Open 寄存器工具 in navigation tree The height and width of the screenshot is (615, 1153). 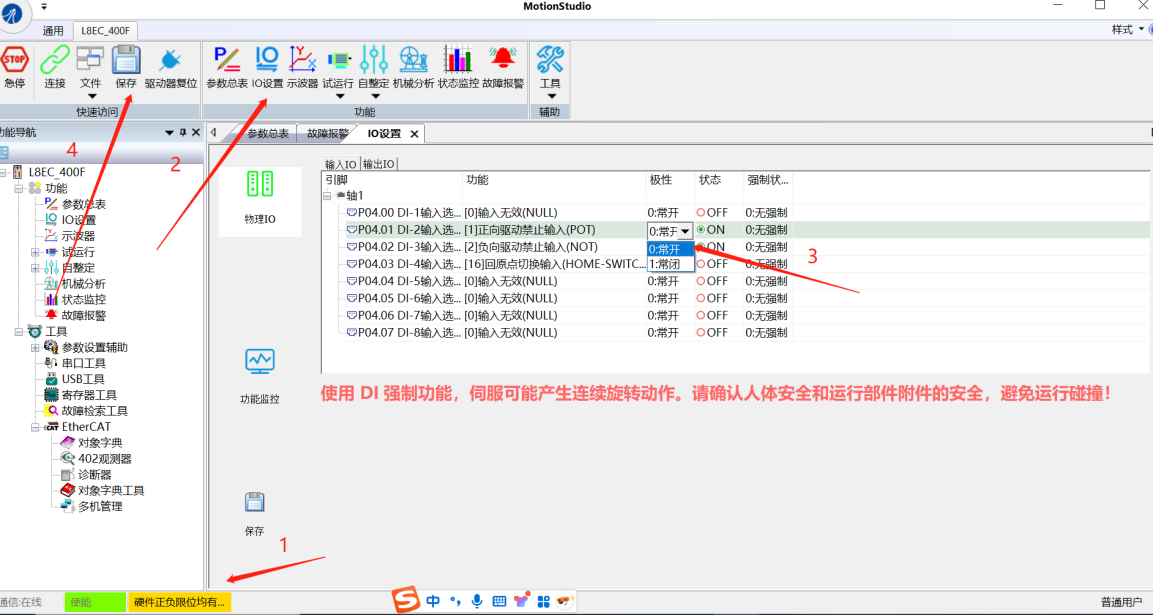point(89,395)
